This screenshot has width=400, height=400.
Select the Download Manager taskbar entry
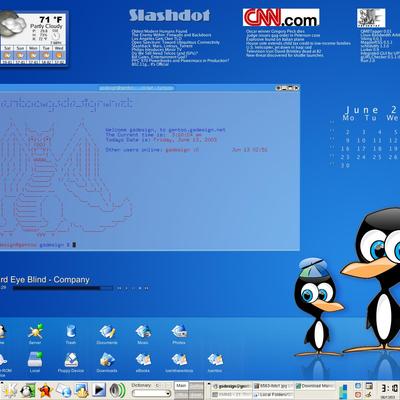(x=316, y=386)
